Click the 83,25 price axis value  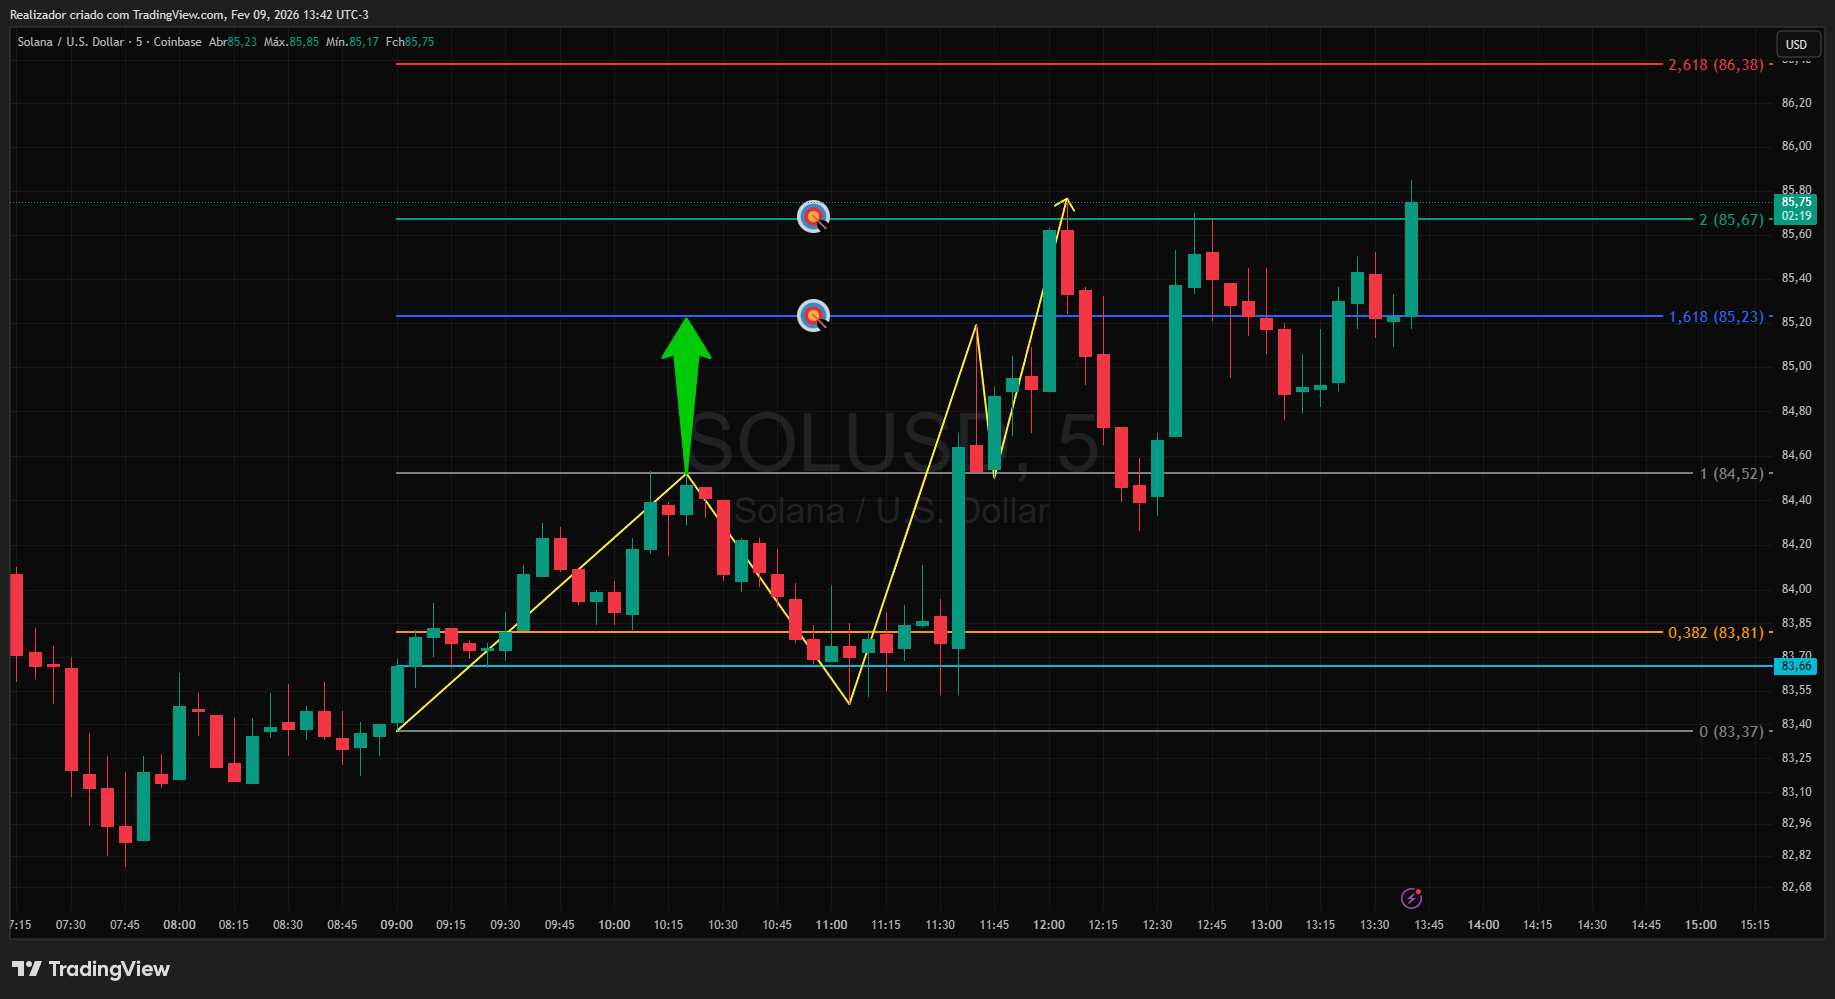pyautogui.click(x=1797, y=758)
